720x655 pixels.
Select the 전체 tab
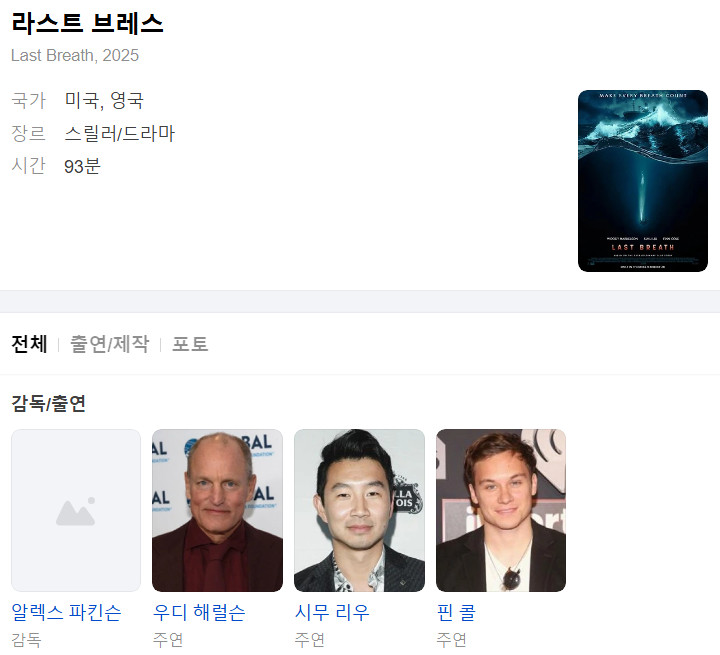click(x=29, y=344)
